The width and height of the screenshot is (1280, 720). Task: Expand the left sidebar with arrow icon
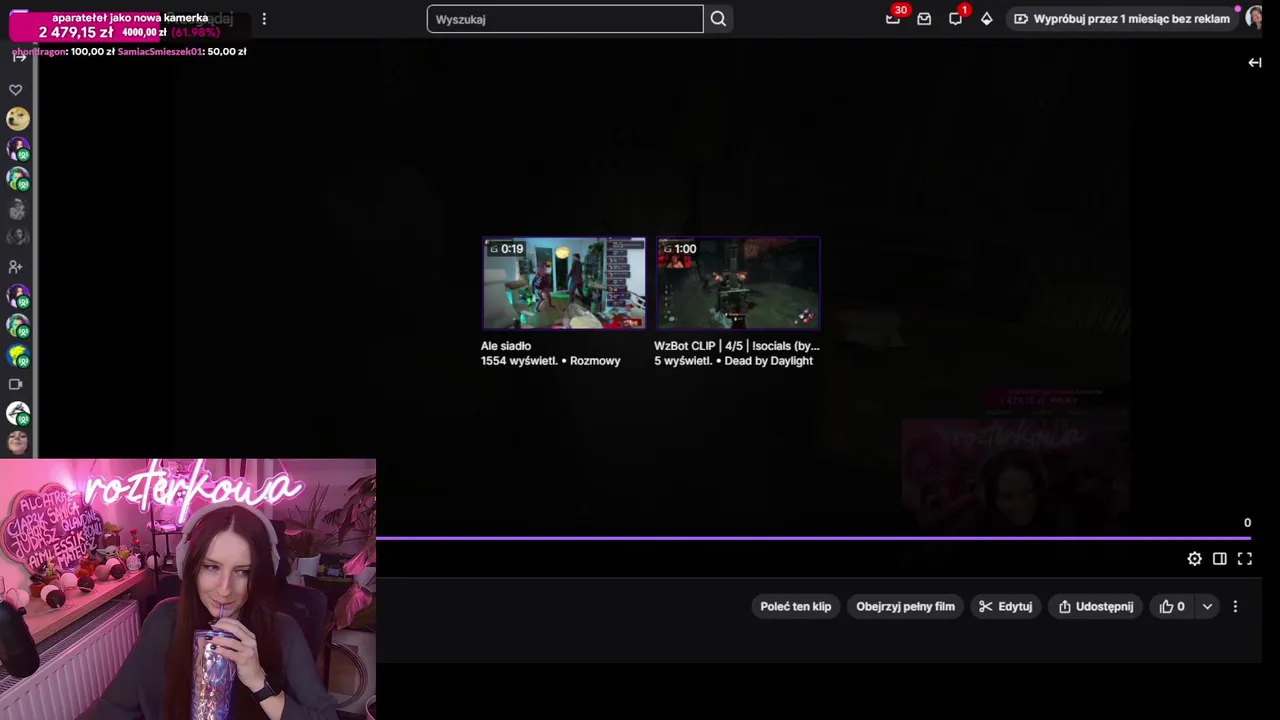tap(19, 57)
